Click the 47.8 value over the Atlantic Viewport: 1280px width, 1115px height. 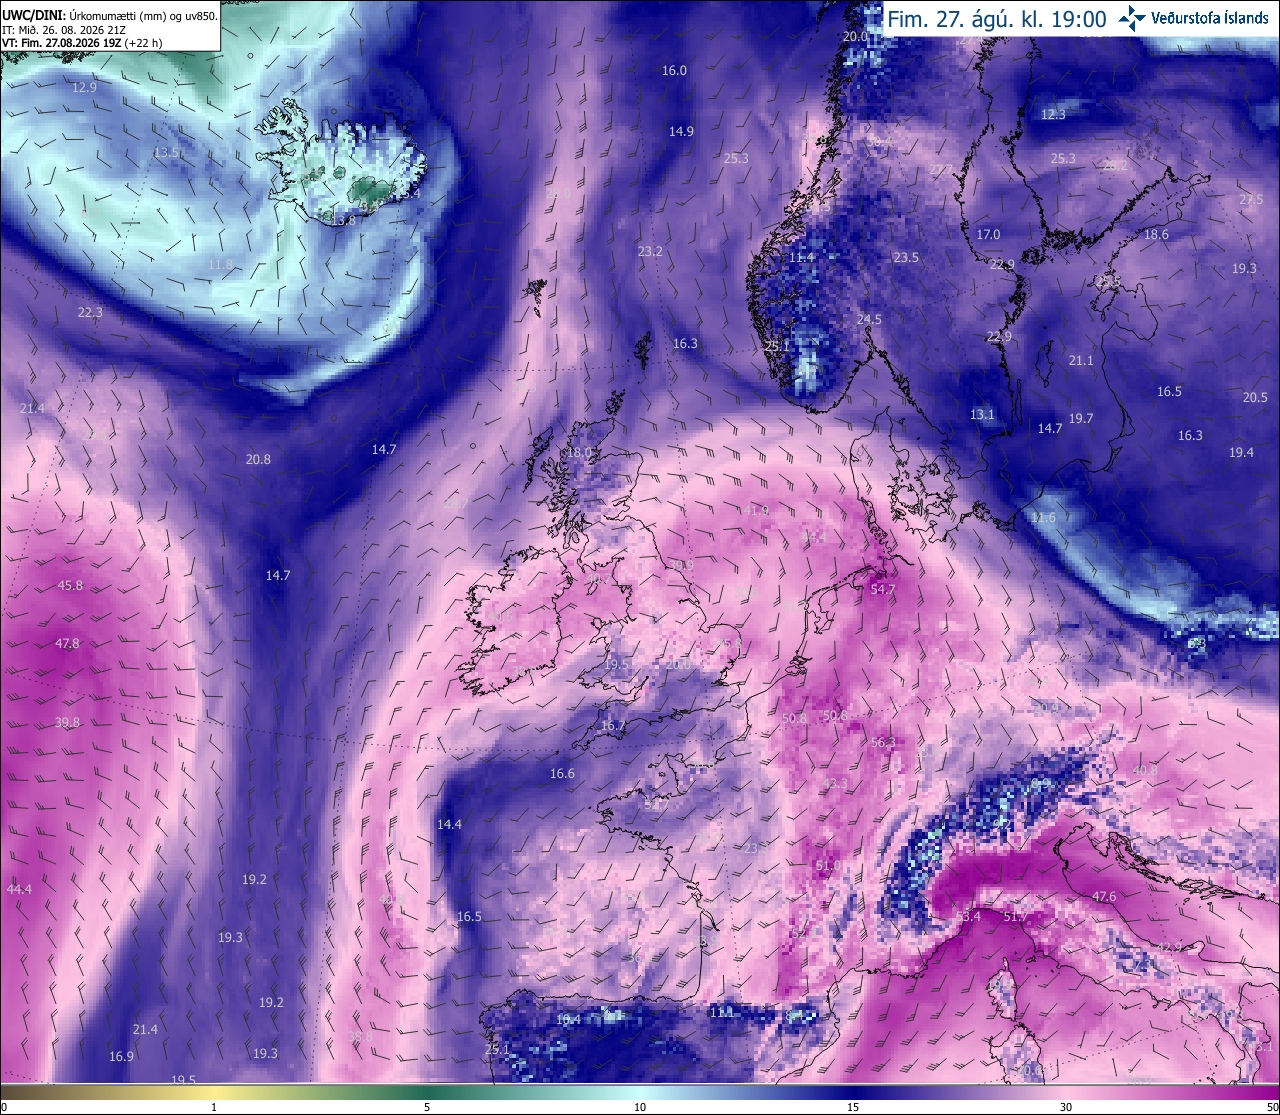(67, 644)
